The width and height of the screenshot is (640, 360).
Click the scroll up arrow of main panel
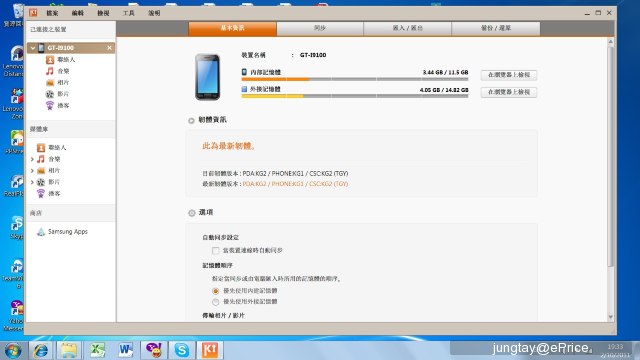tap(611, 42)
